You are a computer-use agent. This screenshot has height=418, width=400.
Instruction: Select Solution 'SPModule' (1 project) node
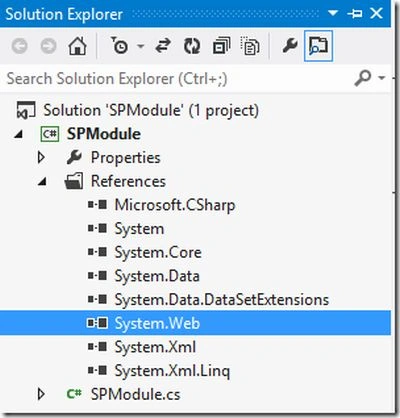(151, 111)
